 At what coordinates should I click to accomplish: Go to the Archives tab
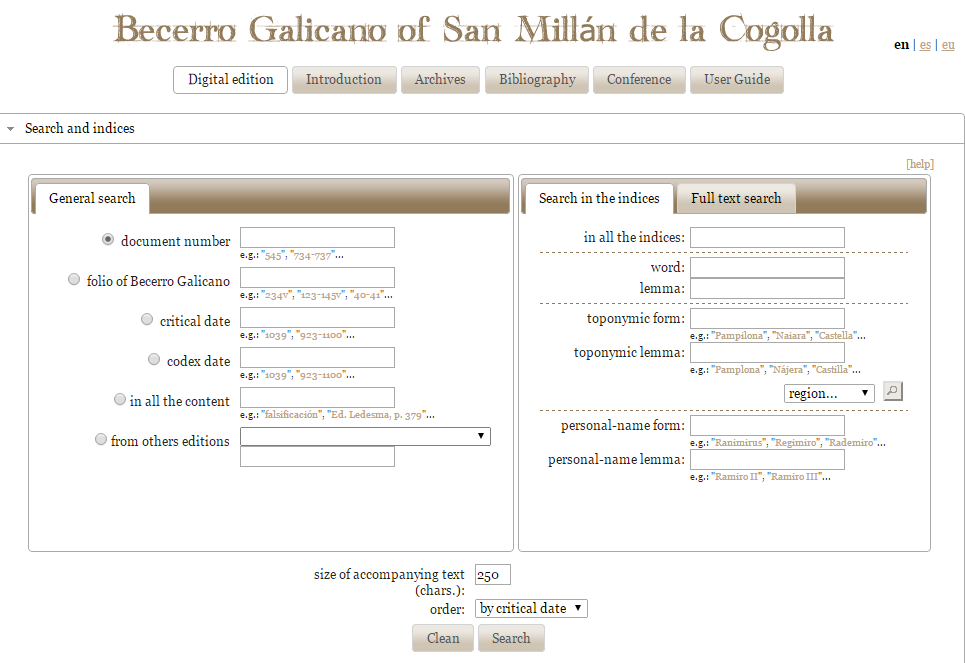pyautogui.click(x=440, y=80)
